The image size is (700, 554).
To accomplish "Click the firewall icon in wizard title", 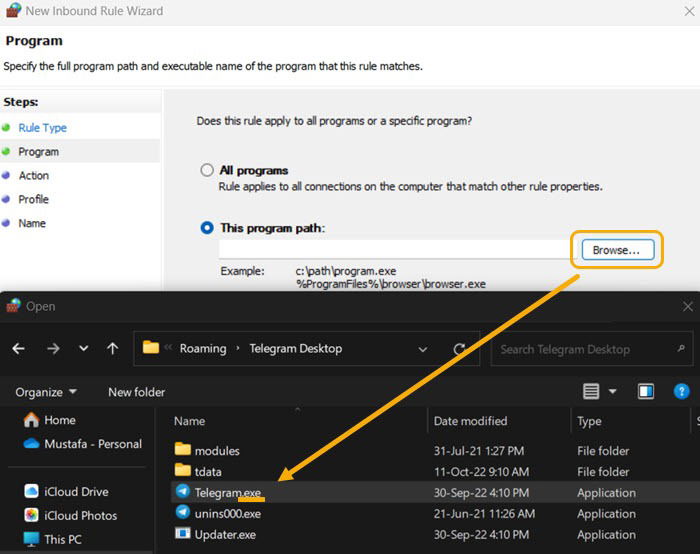I will (13, 10).
